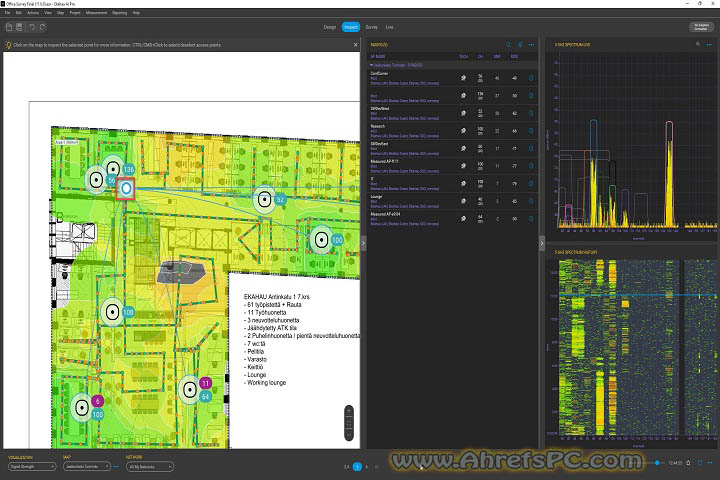Click the locate icon in the Measured AP-e0:64 row

531,219
